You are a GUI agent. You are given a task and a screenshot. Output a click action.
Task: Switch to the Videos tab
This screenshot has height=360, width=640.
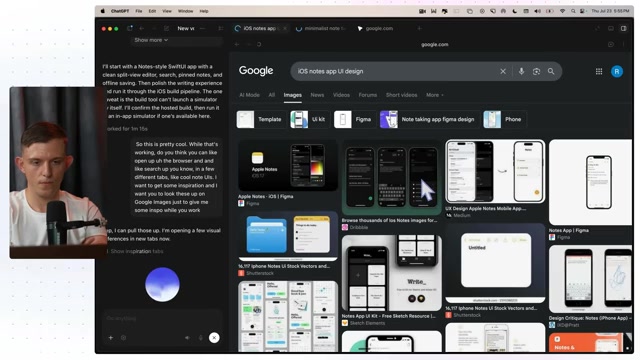341,95
